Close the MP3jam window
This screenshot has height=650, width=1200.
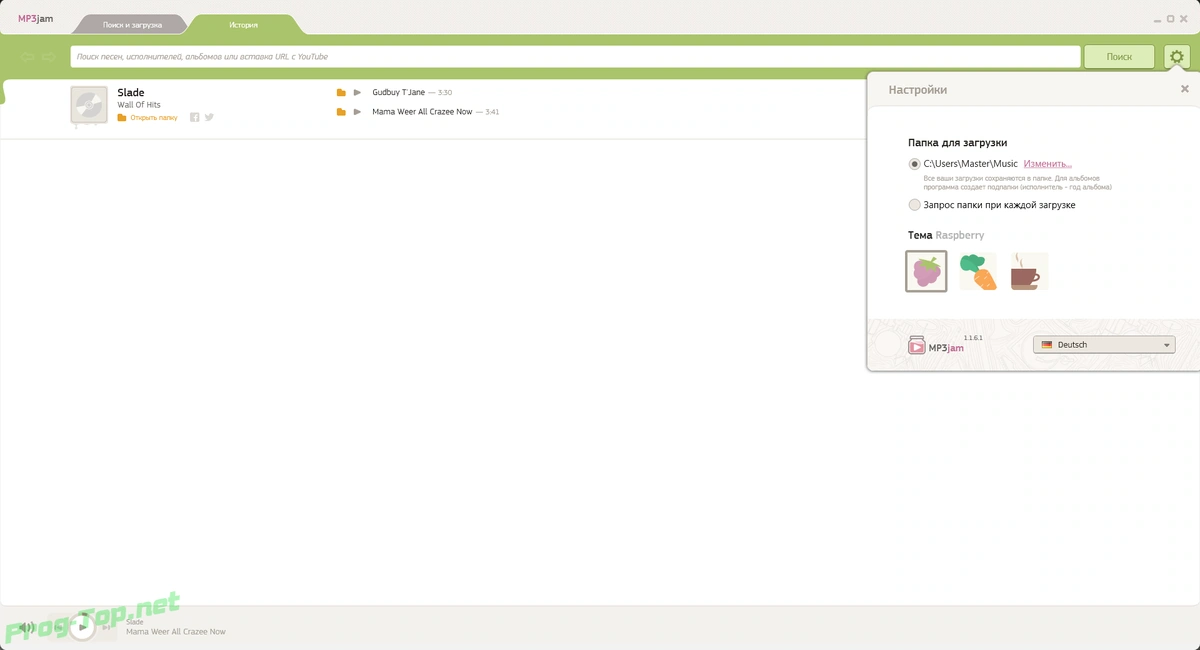coord(1185,18)
